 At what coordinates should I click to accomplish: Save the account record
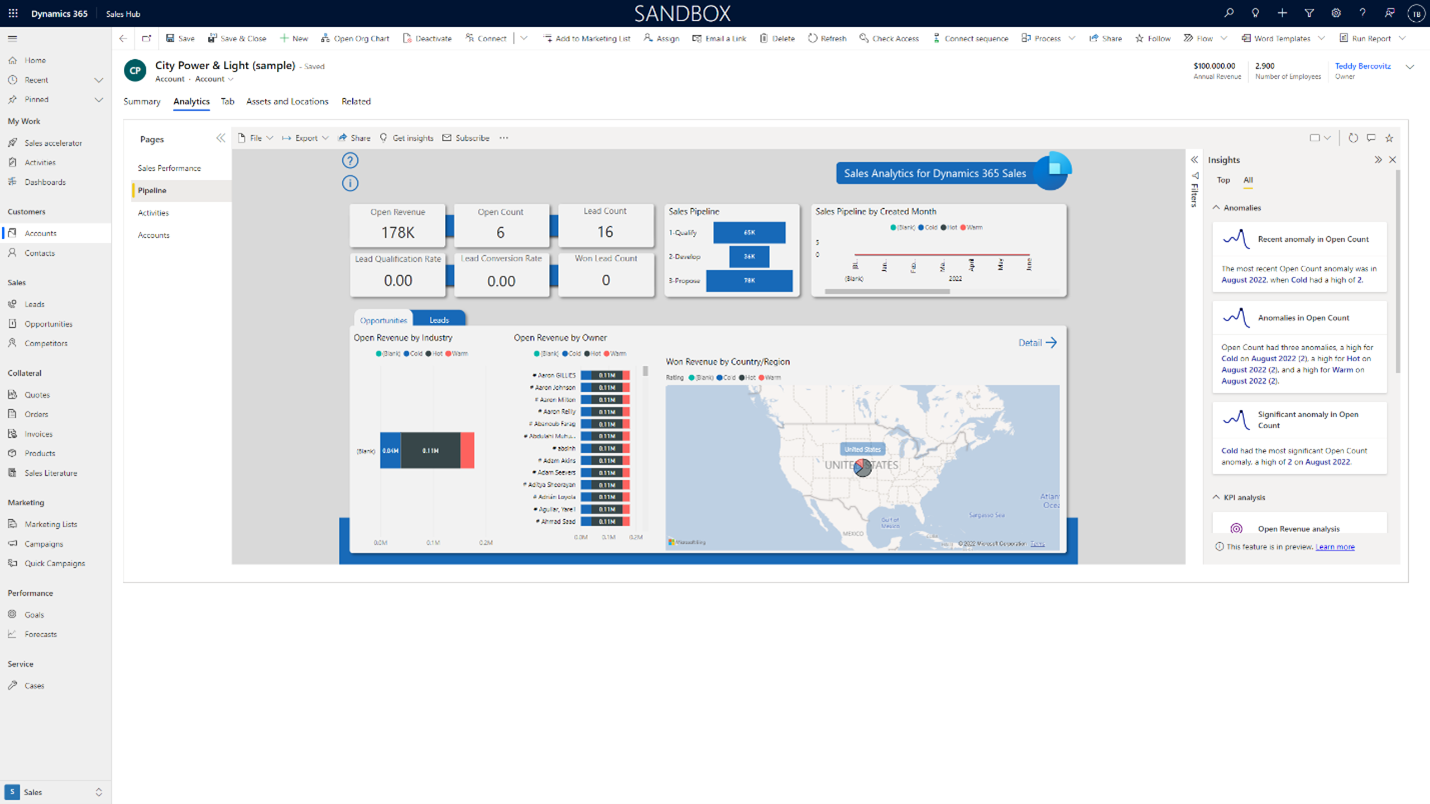pos(180,38)
